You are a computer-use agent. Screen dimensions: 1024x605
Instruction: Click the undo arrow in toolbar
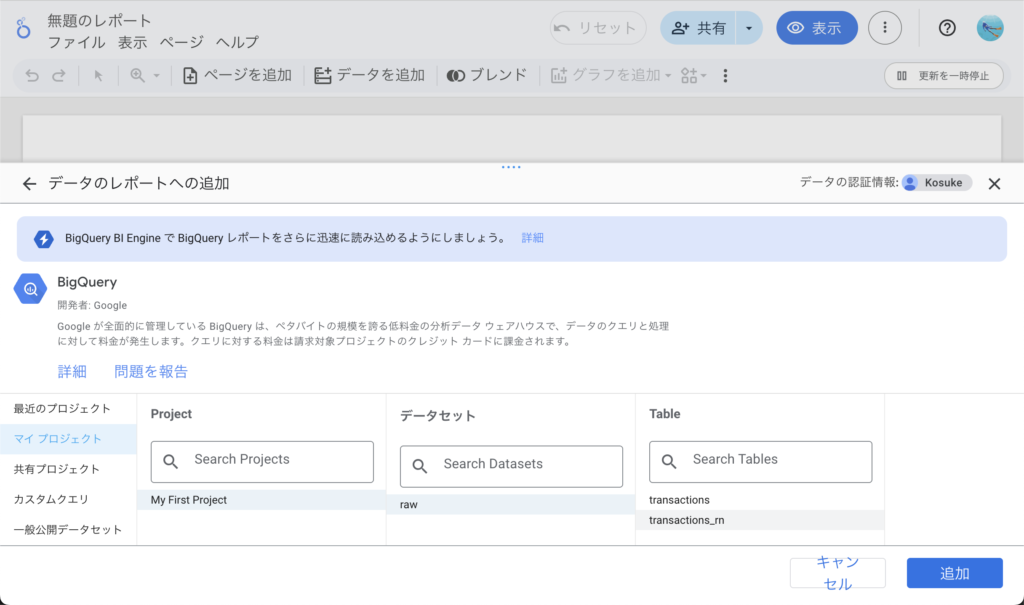32,76
